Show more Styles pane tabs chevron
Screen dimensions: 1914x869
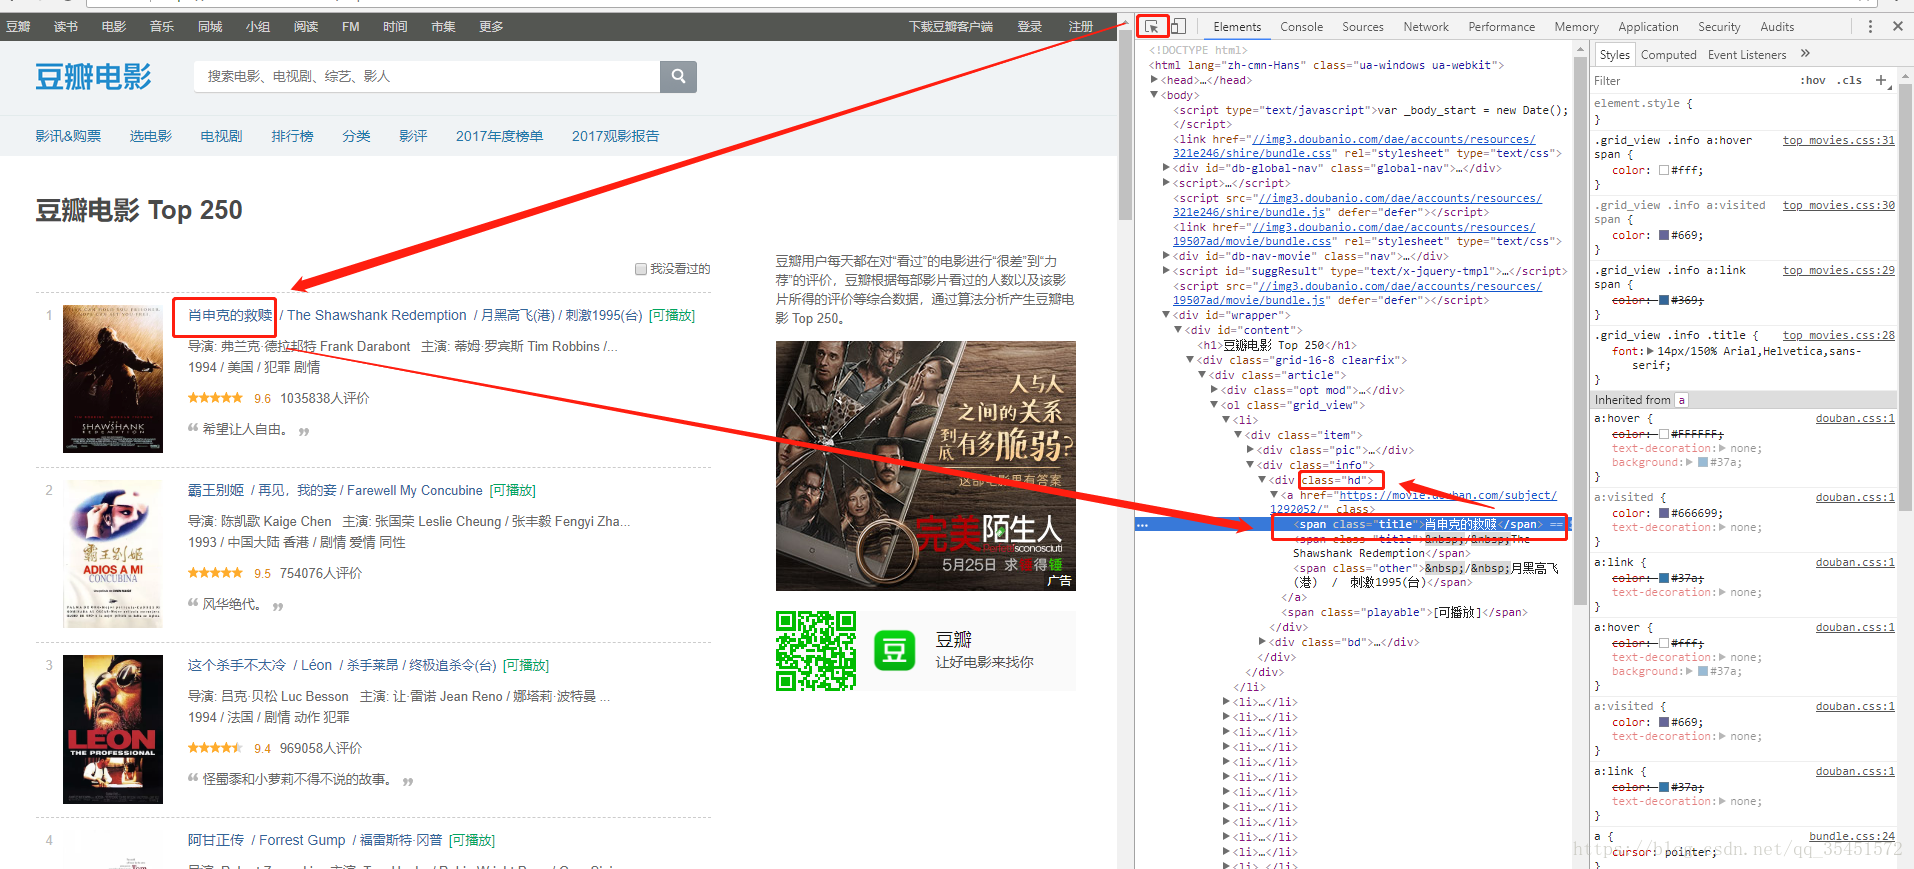pos(1805,54)
